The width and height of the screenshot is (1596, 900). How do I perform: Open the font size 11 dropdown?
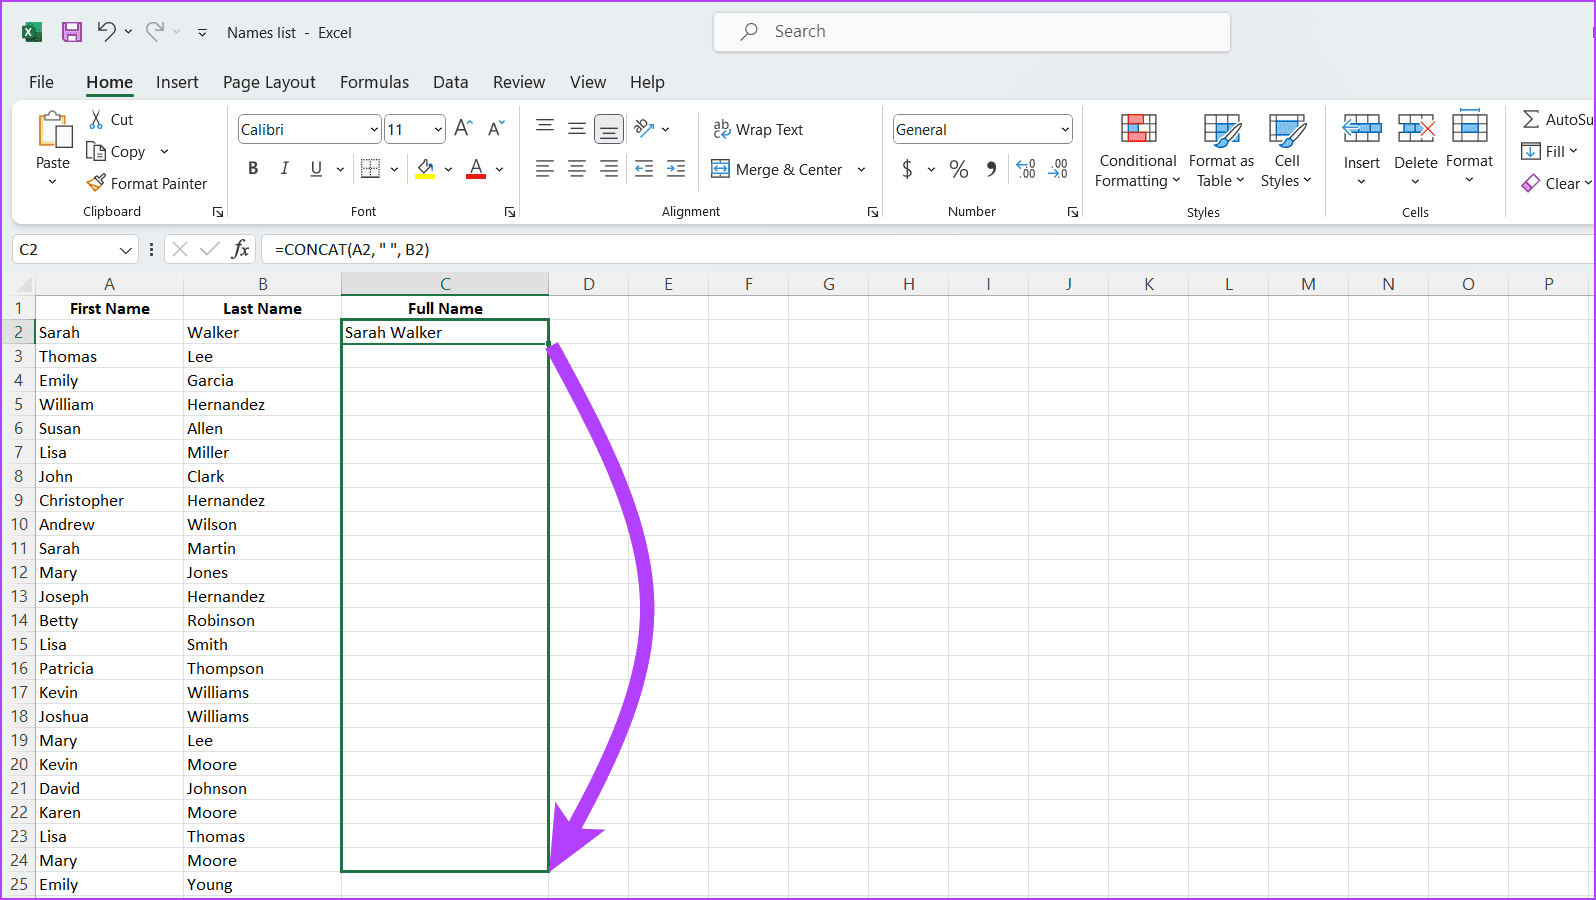click(438, 130)
